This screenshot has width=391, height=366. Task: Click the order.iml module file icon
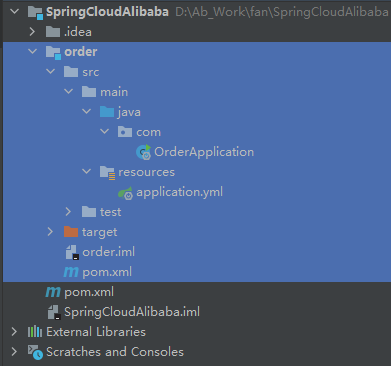click(x=72, y=252)
